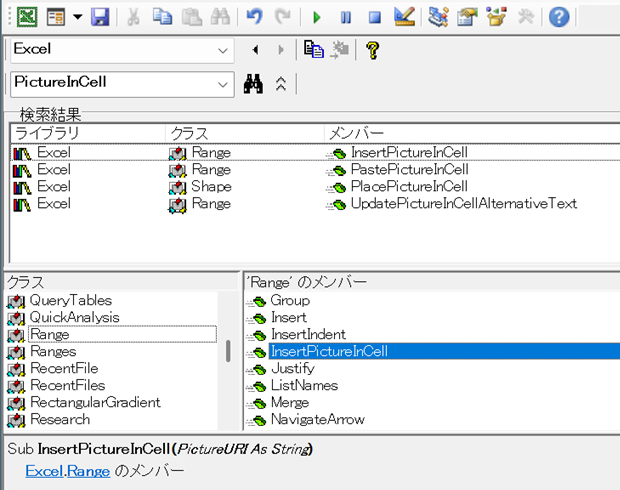Select Justify member of Range
Image resolution: width=620 pixels, height=490 pixels.
(293, 368)
